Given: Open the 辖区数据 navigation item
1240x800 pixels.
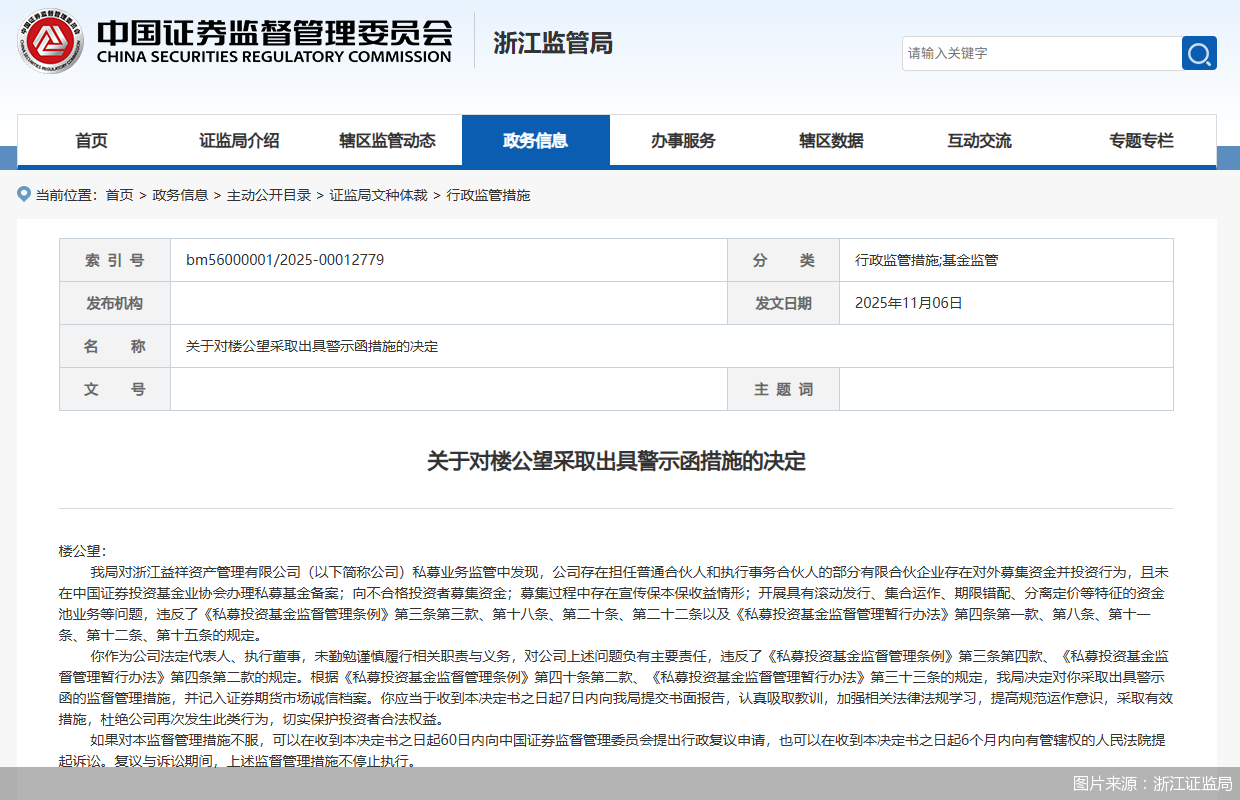Looking at the screenshot, I should tap(832, 140).
